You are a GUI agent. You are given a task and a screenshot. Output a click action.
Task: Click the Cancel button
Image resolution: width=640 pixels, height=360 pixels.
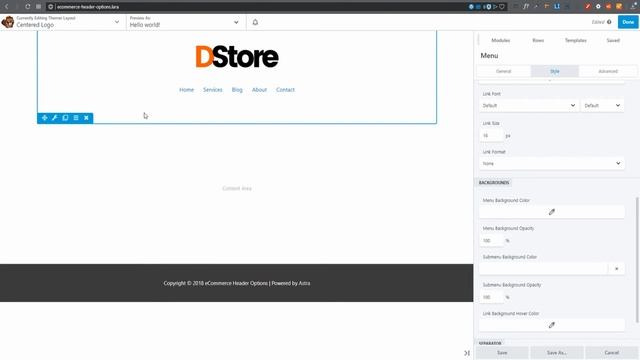point(611,353)
